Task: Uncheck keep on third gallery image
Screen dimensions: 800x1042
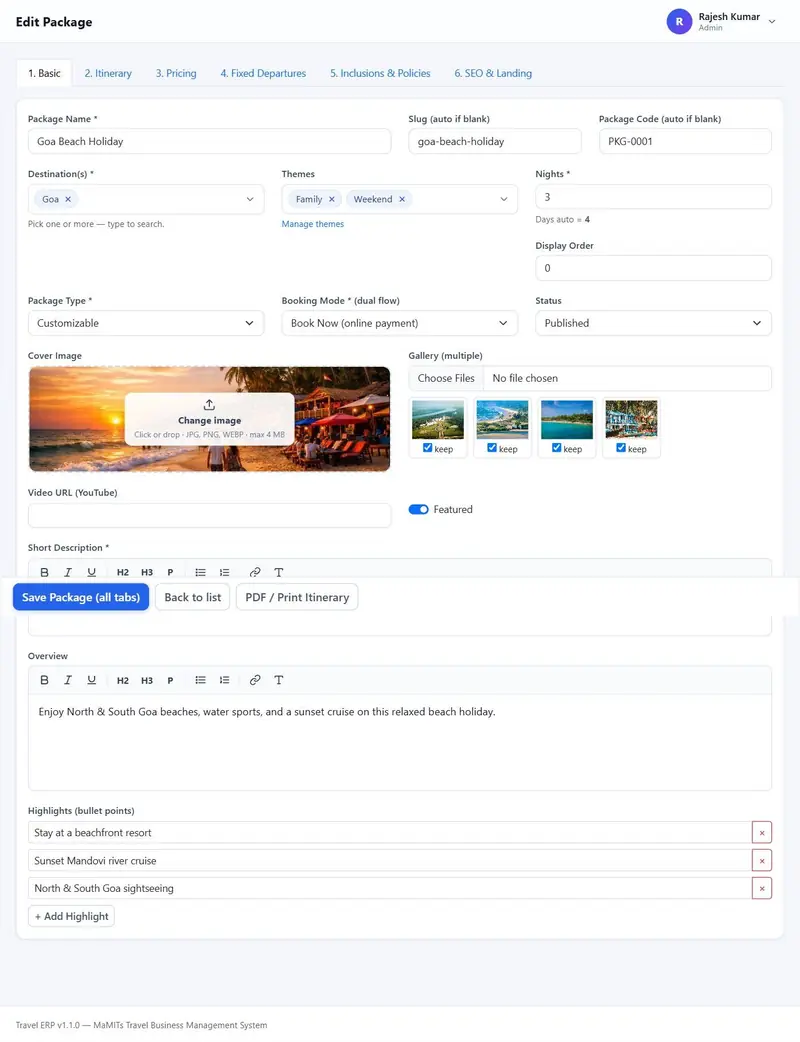Action: point(557,448)
